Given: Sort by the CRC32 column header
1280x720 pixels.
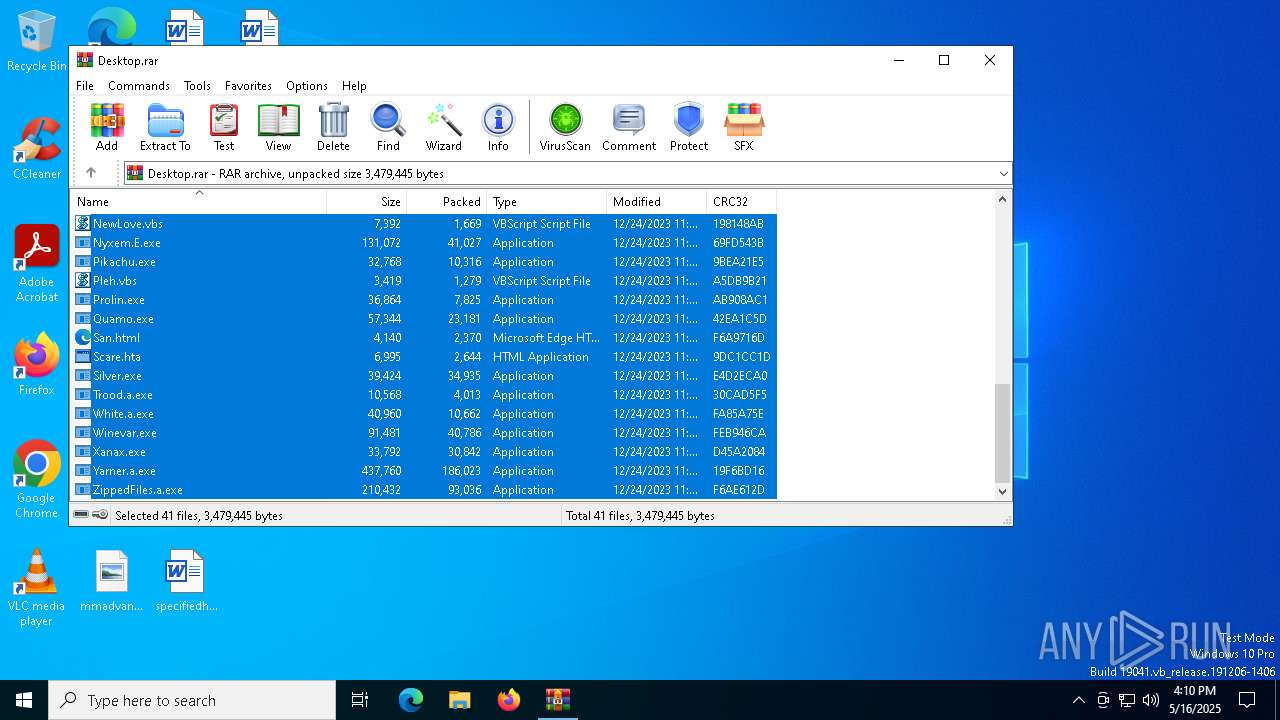Looking at the screenshot, I should coord(742,201).
